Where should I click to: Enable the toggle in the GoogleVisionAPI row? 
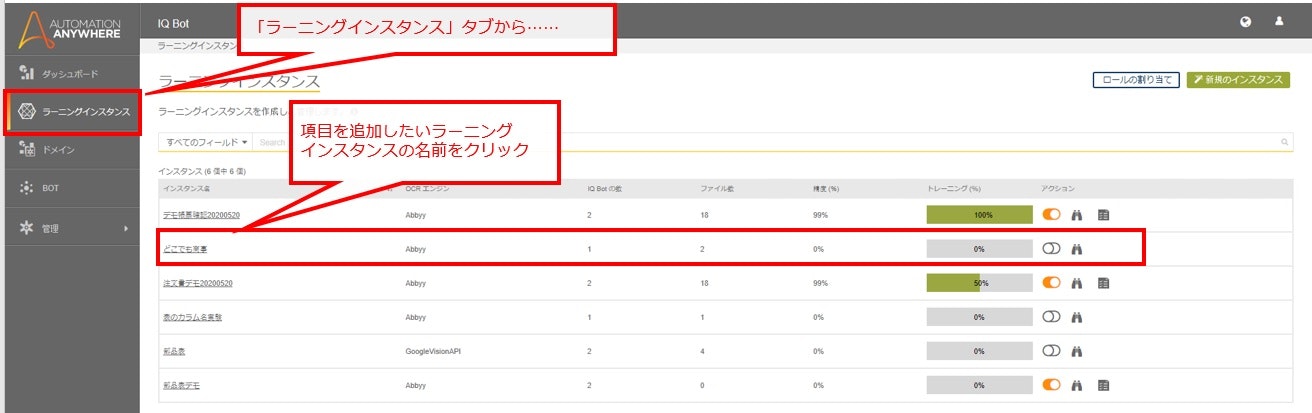[x=1051, y=351]
